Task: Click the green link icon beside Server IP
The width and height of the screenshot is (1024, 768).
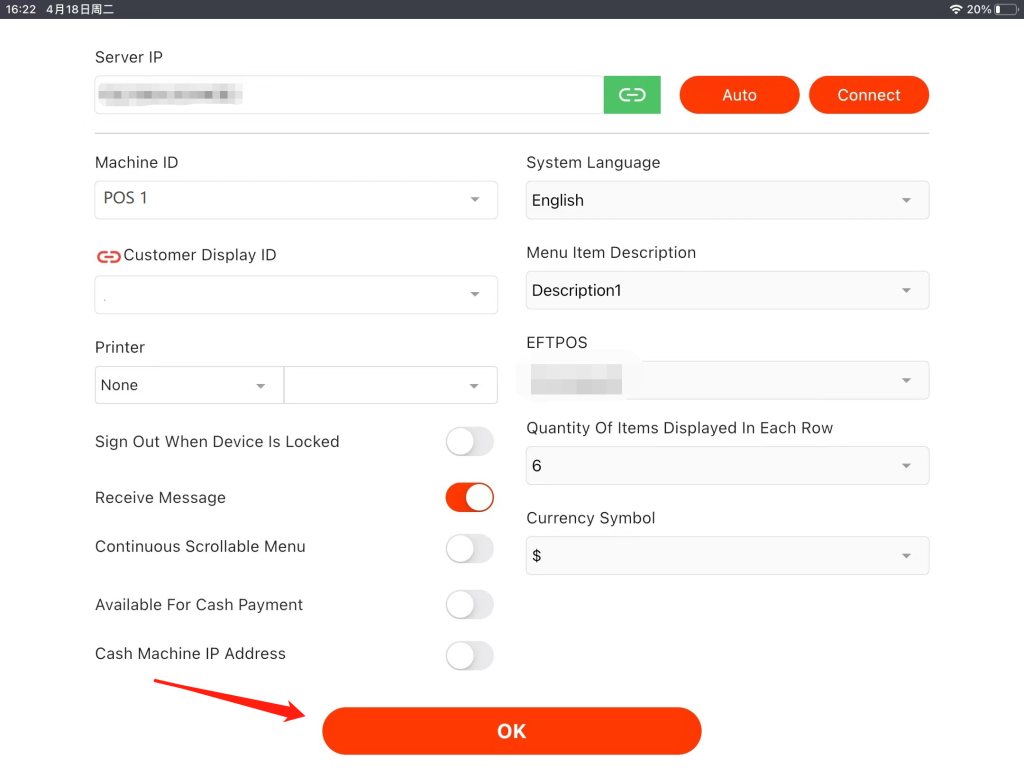Action: tap(631, 95)
